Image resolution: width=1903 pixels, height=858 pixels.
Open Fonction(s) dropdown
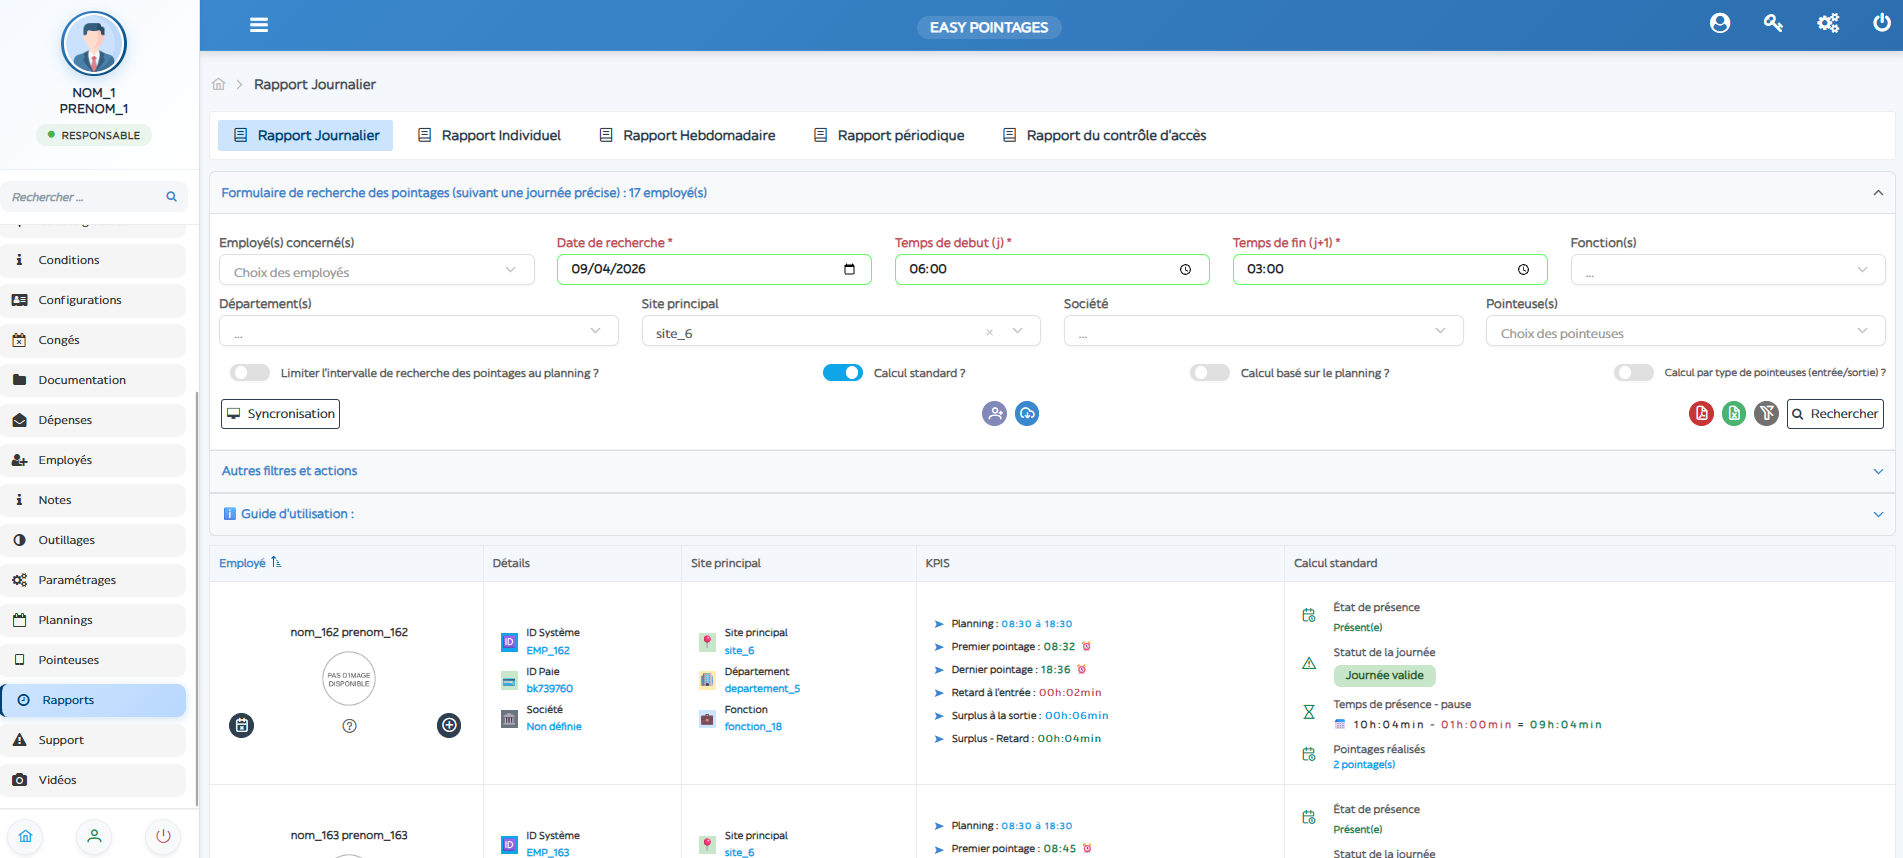tap(1728, 270)
